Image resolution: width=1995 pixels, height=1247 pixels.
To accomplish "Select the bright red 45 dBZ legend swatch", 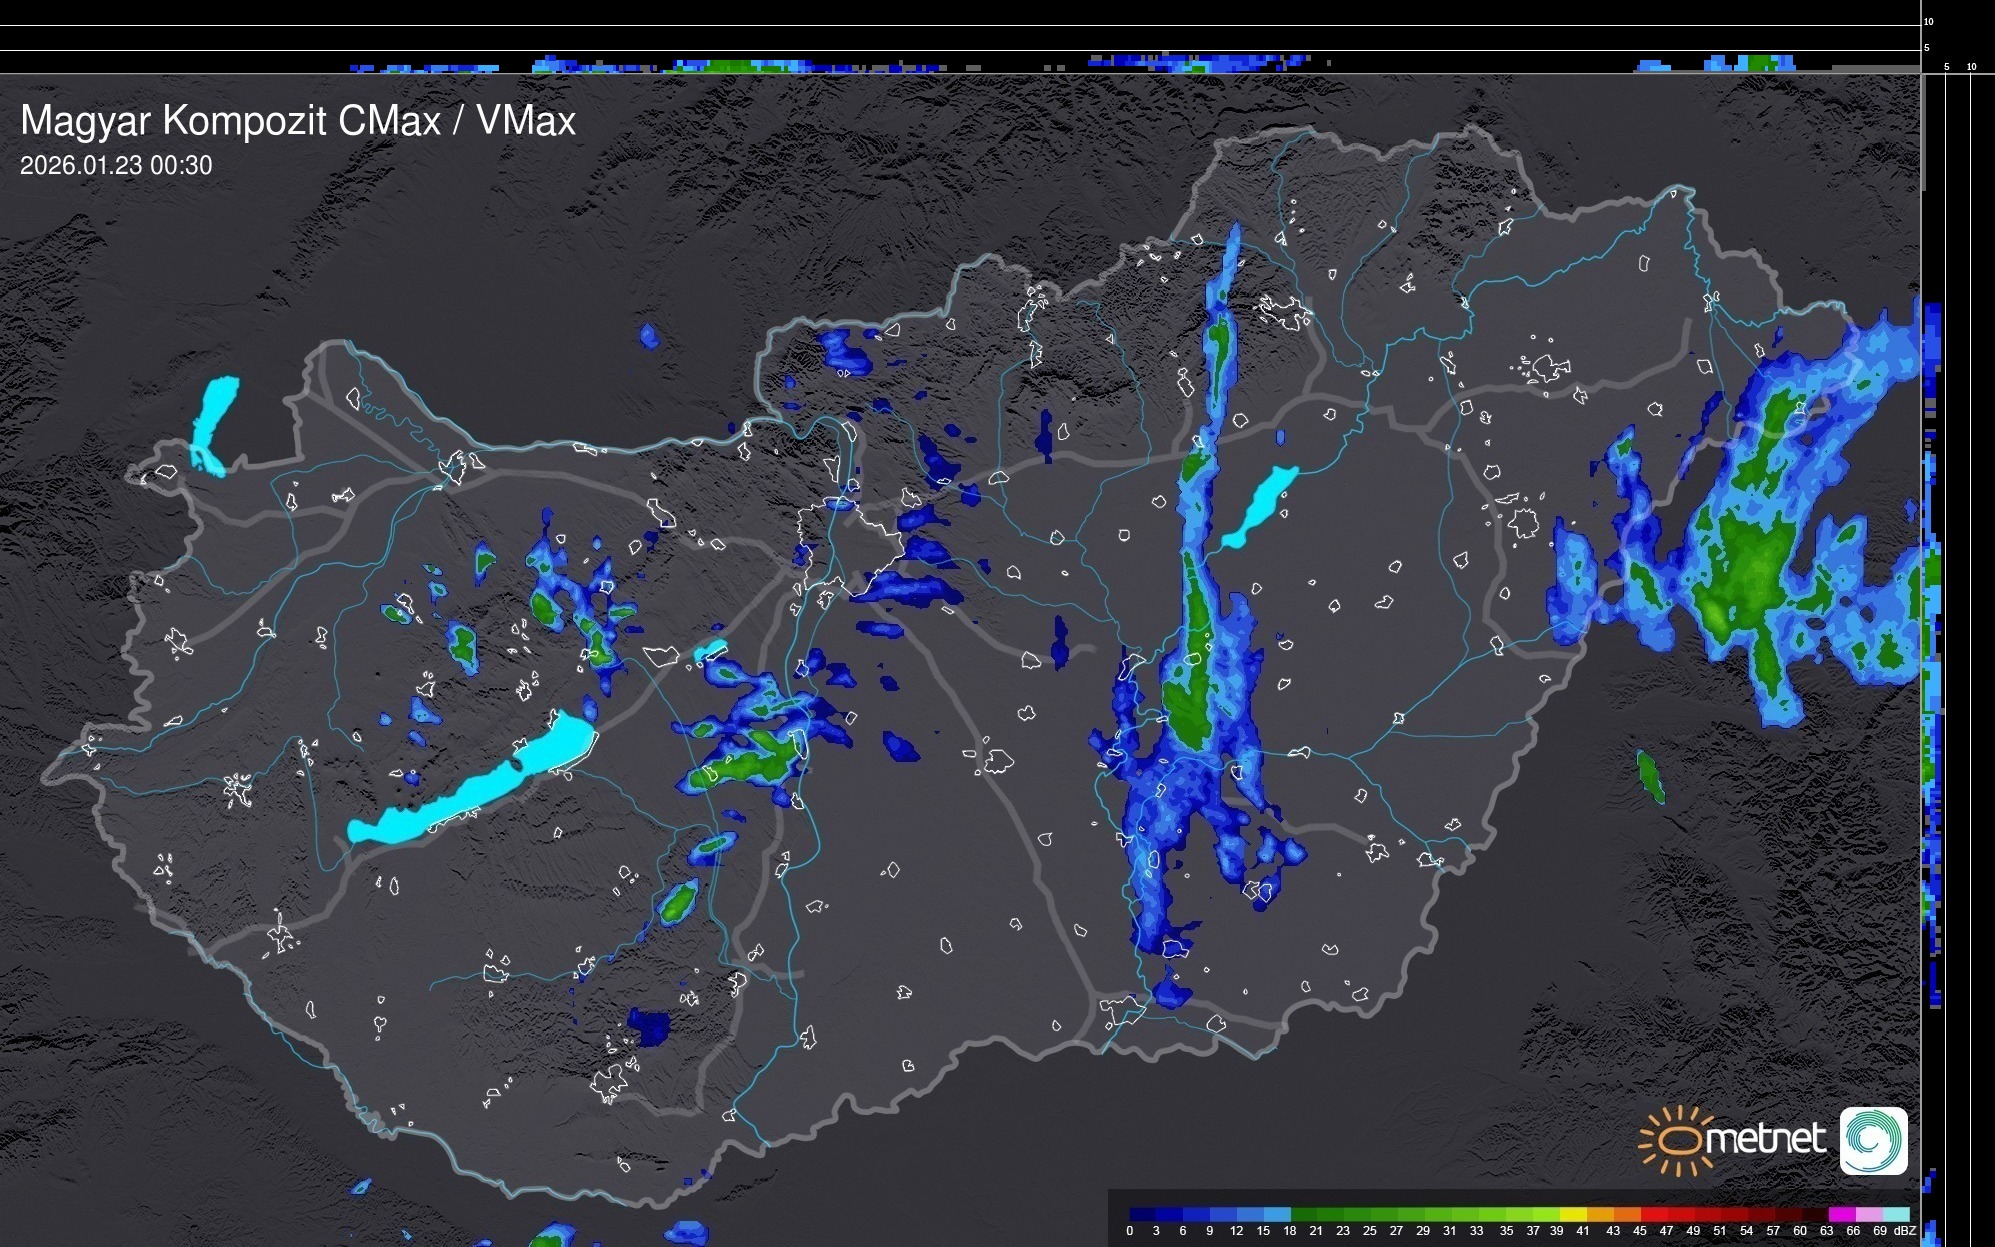I will pyautogui.click(x=1654, y=1214).
